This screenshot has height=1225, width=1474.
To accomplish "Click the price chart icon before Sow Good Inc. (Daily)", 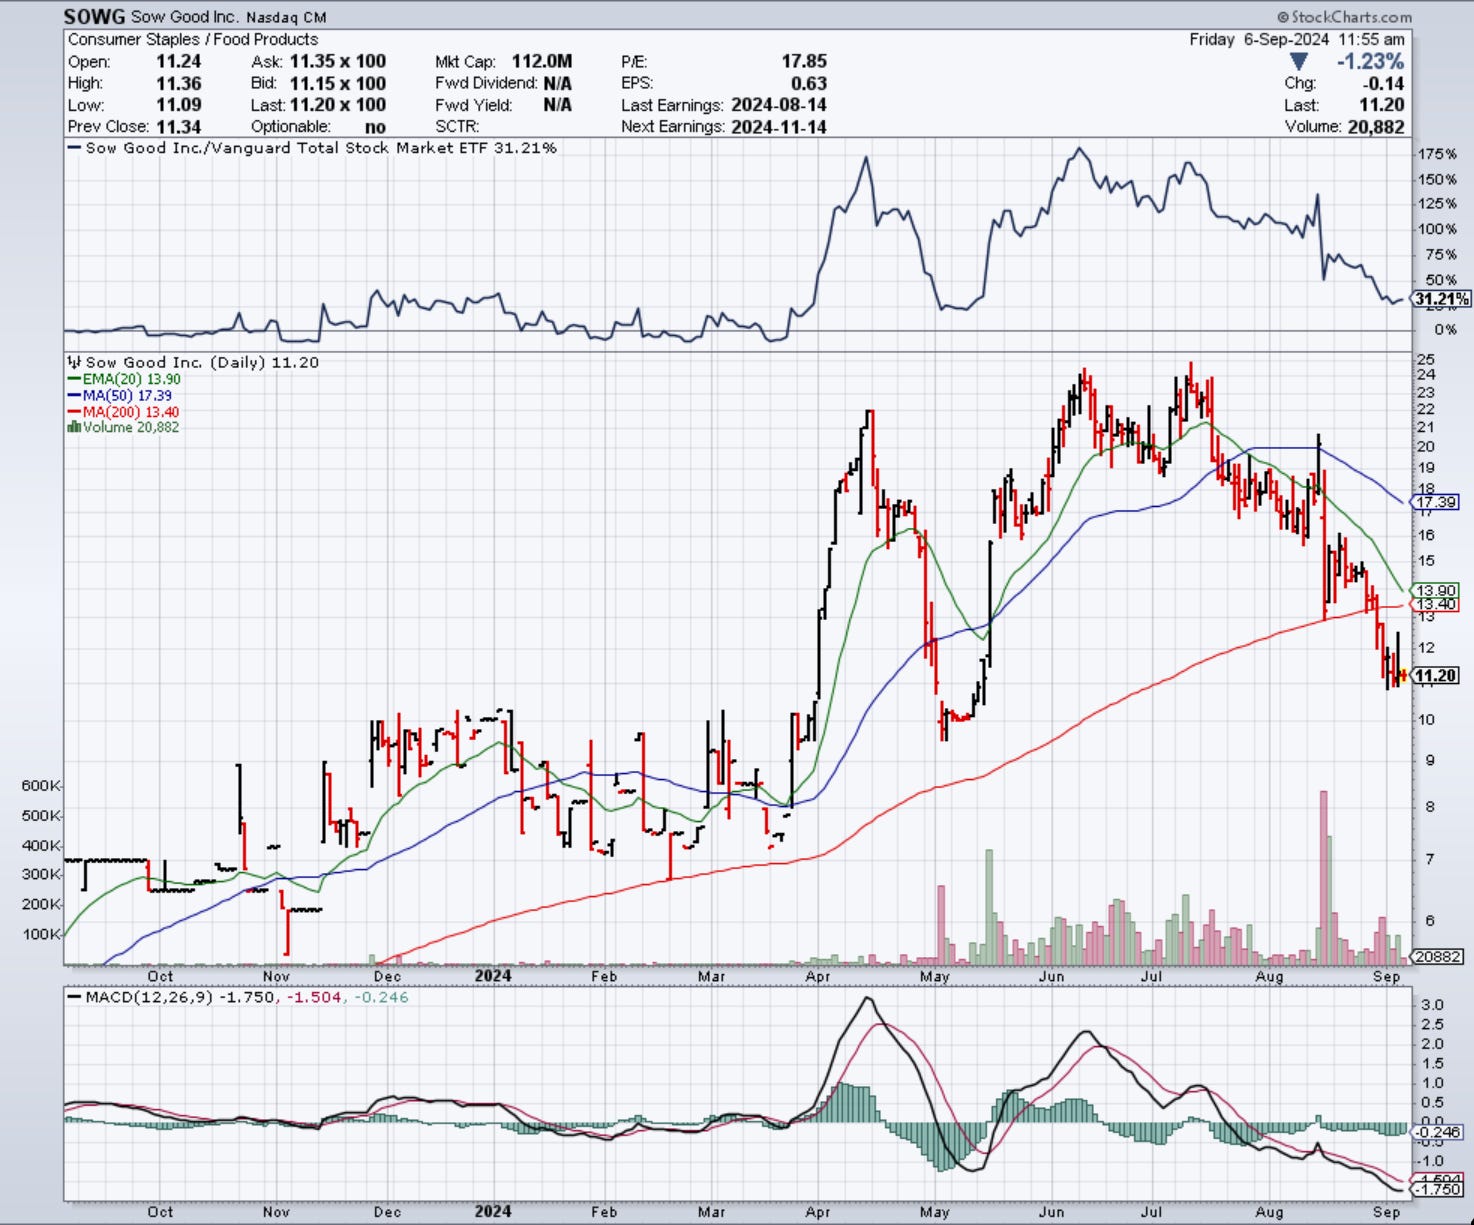I will [74, 362].
